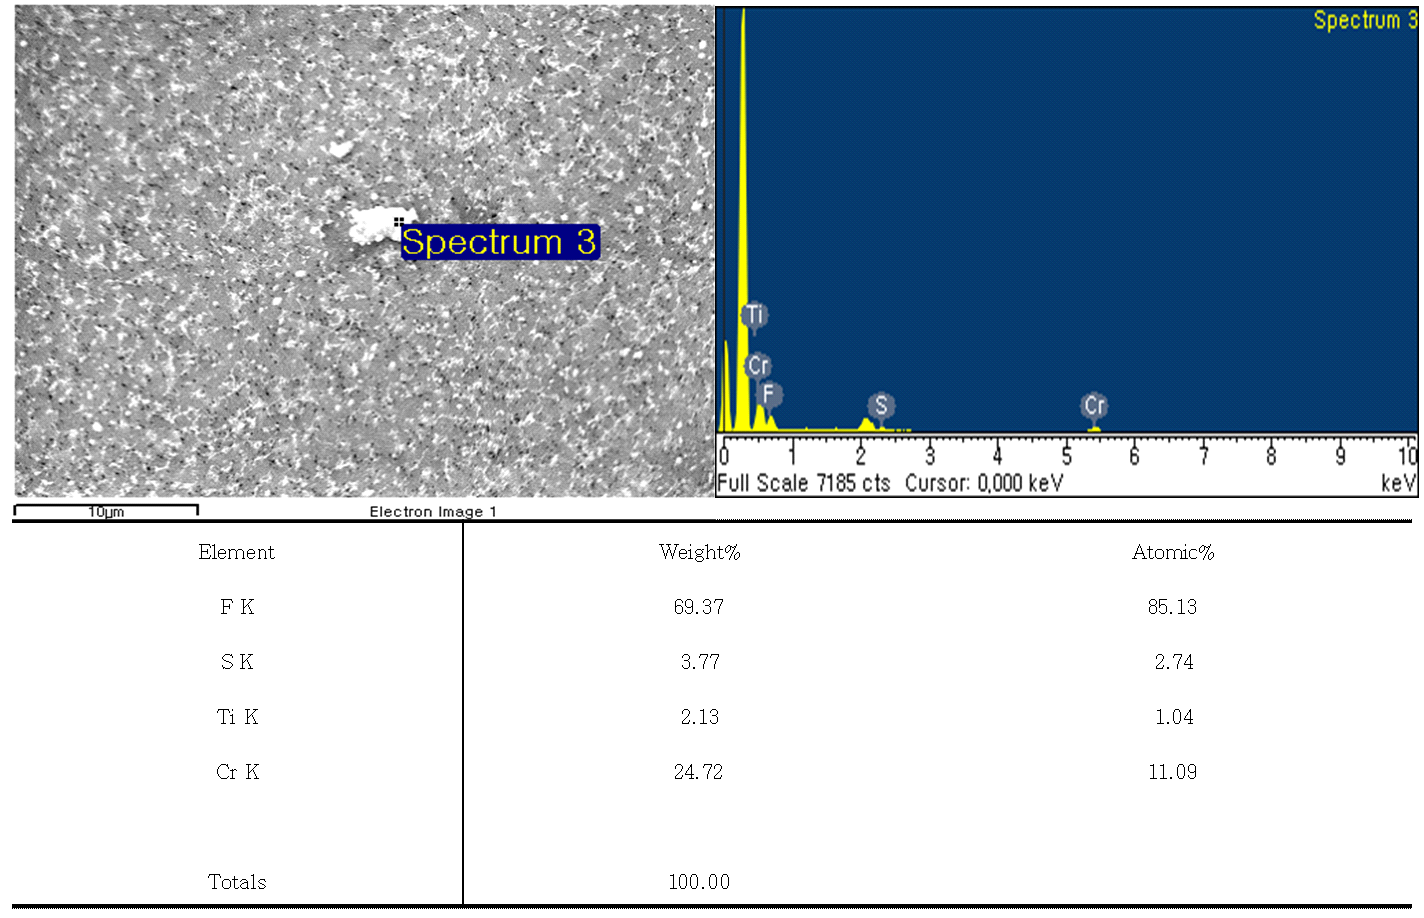Screen dimensions: 1424x918
Task: Click the Ti peak label in the spectrum
Action: tap(754, 315)
